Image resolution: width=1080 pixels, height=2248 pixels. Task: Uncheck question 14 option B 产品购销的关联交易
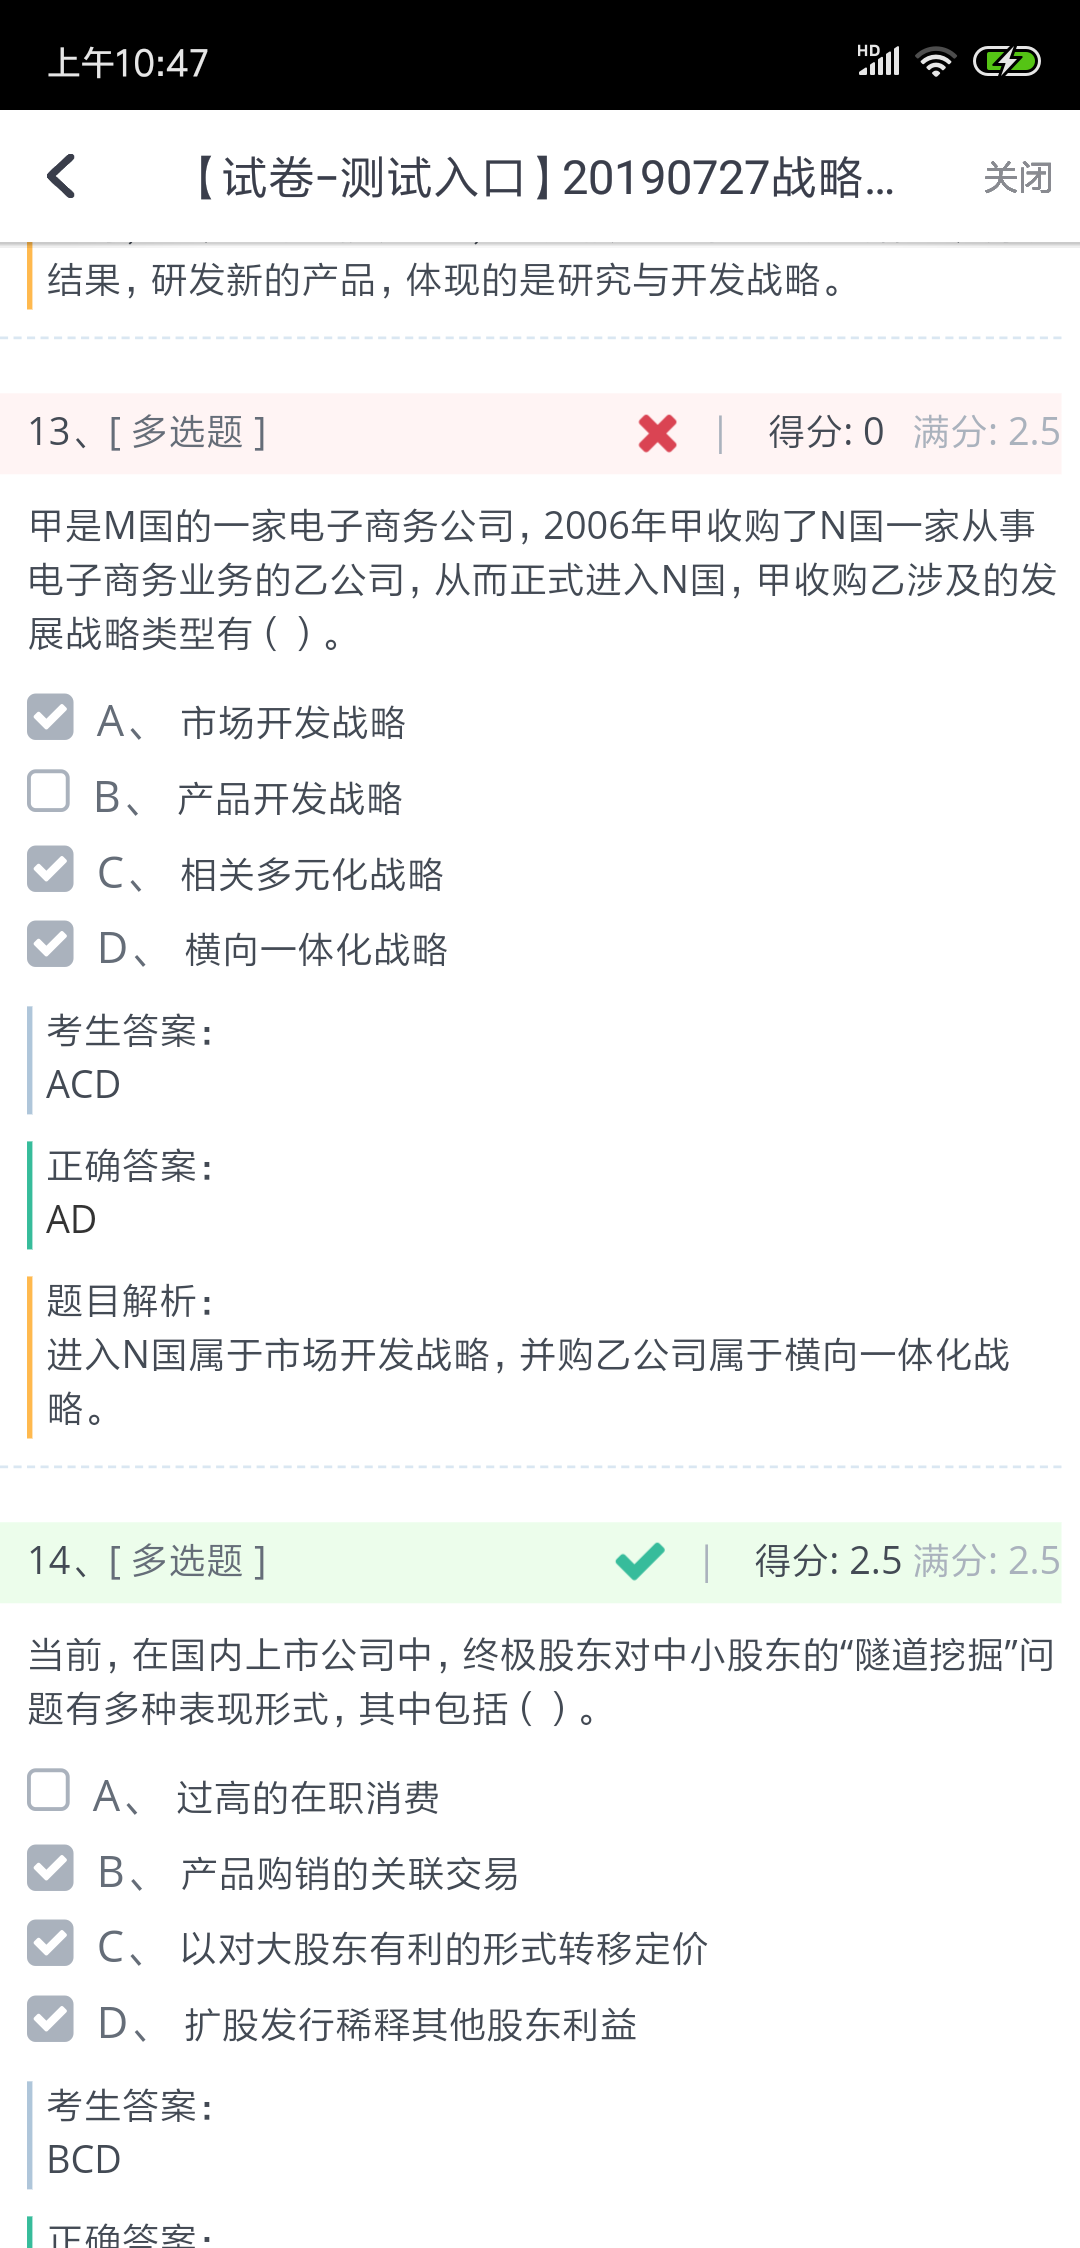click(50, 1867)
